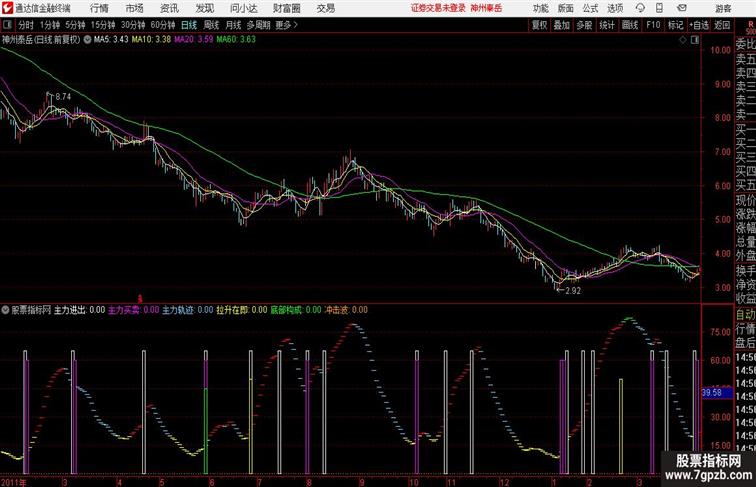Screen dimensions: 756x487
Task: Open the 行情 menu
Action: (x=99, y=8)
